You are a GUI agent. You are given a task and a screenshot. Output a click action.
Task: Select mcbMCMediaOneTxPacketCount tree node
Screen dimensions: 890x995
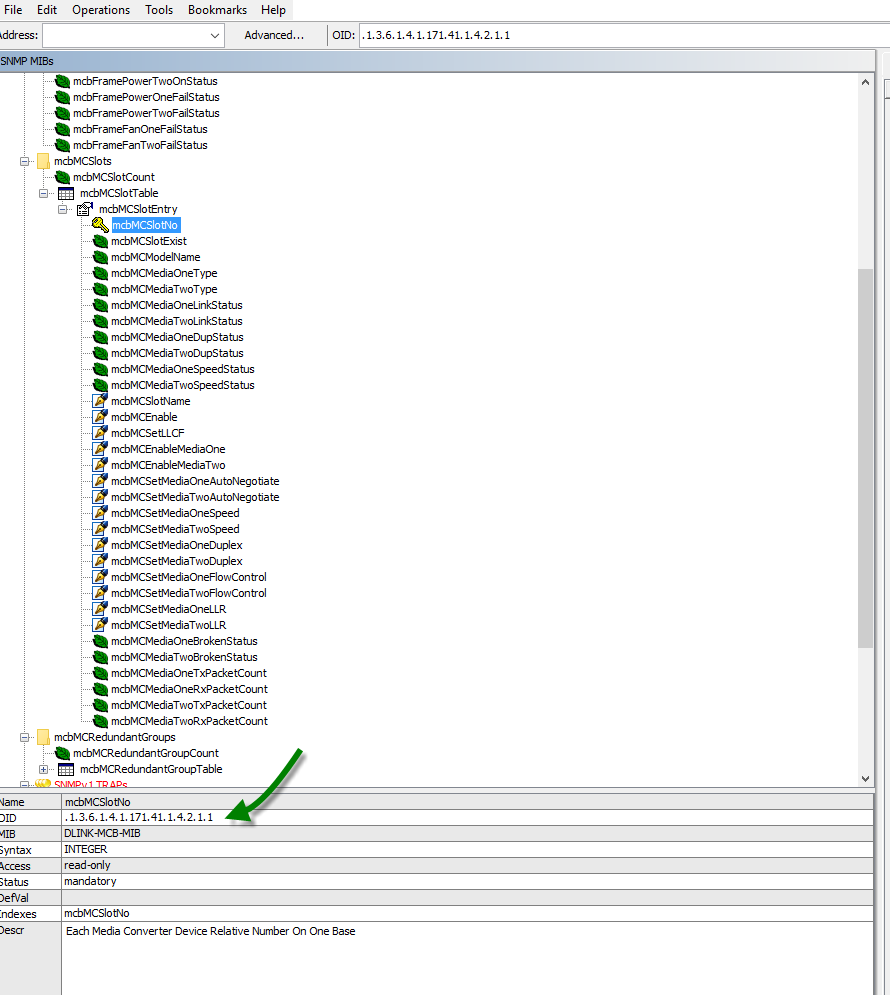click(x=188, y=673)
